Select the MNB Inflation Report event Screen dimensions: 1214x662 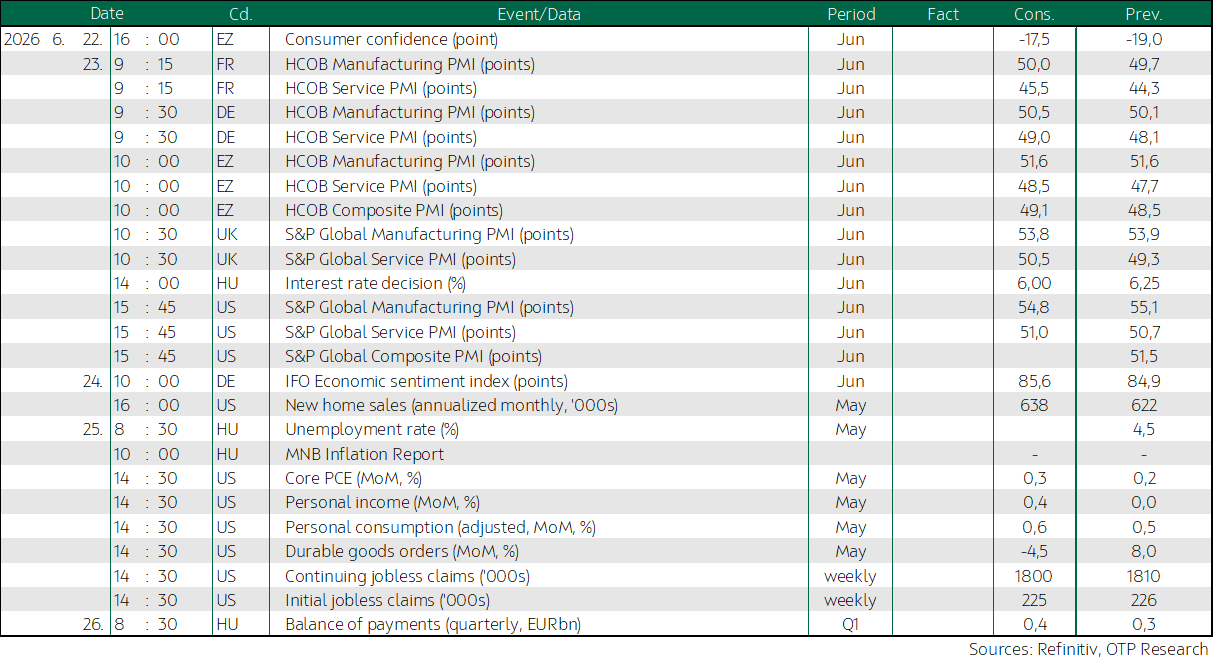click(x=364, y=454)
